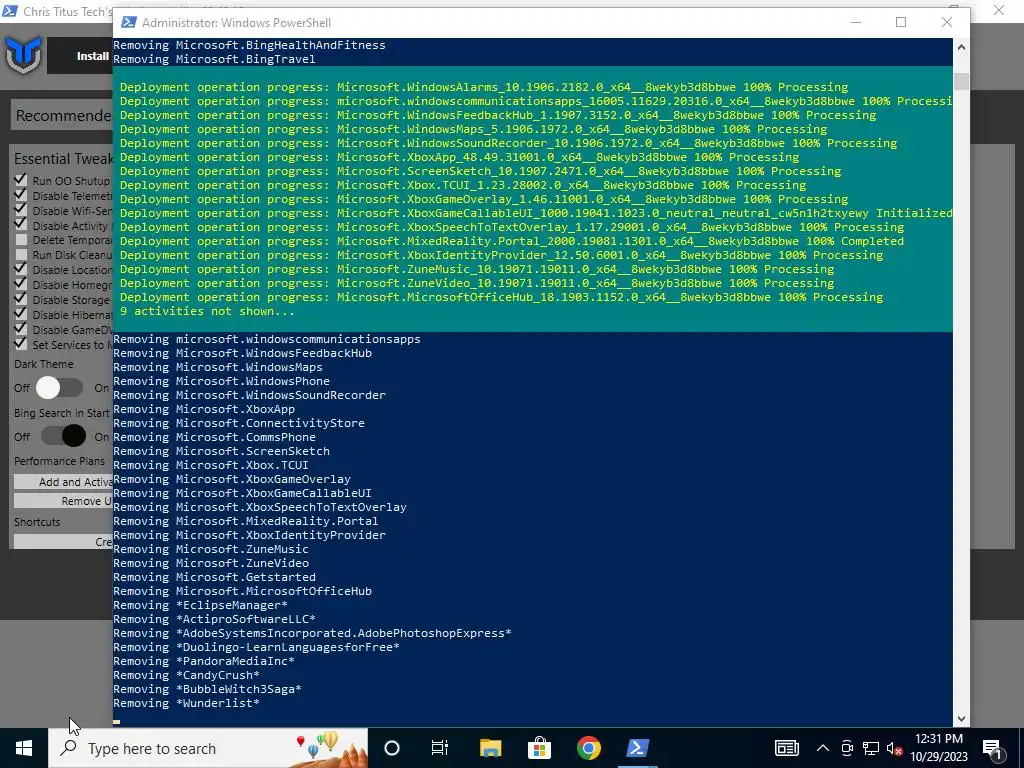Click the WindowsAlarms deployment progress line

pyautogui.click(x=484, y=87)
